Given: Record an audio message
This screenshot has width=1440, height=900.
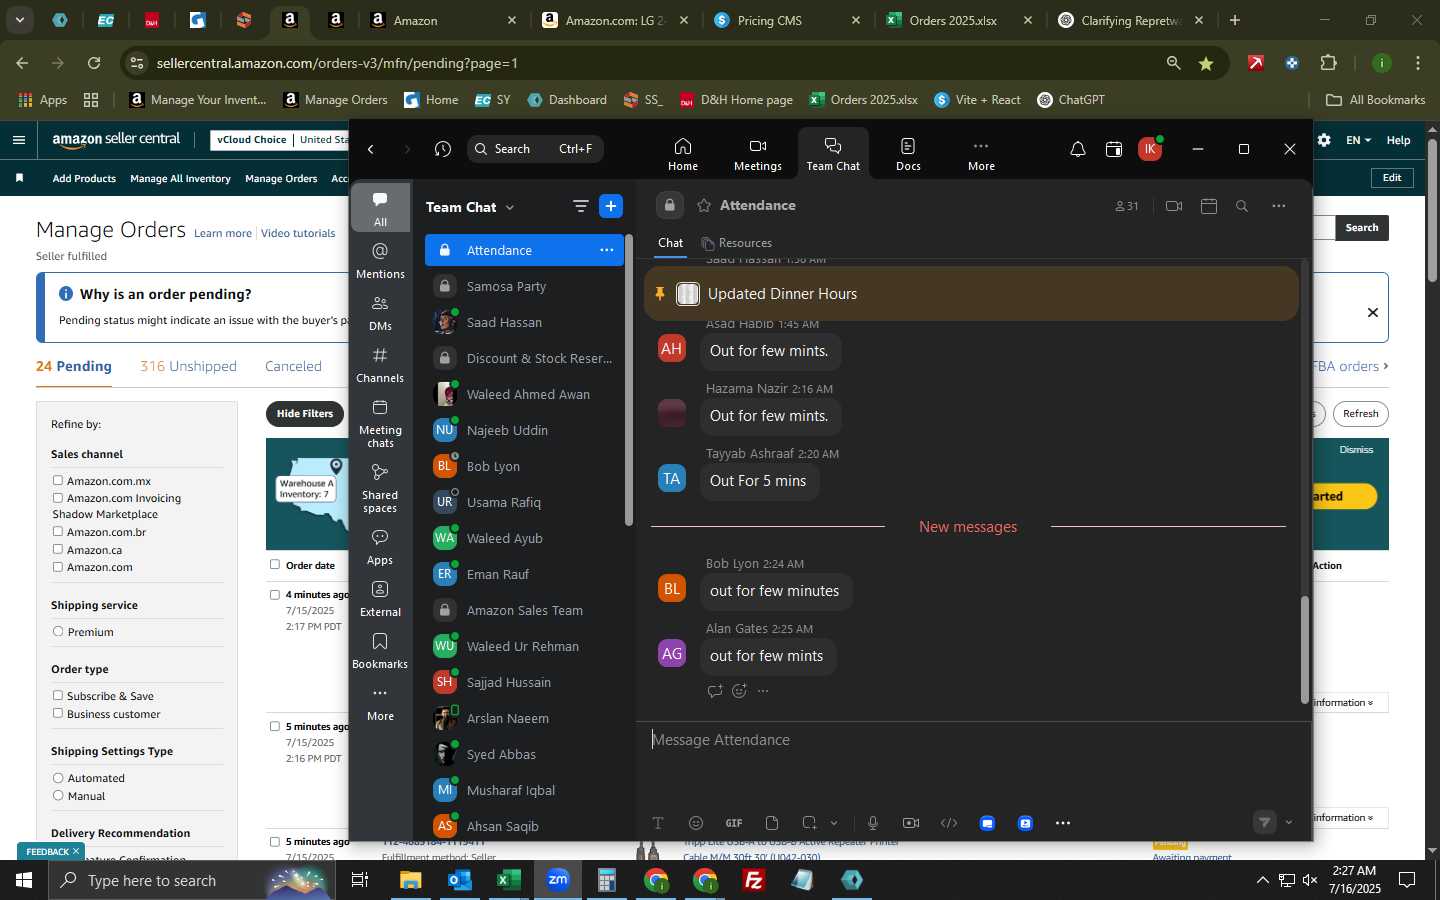Looking at the screenshot, I should click(x=873, y=823).
